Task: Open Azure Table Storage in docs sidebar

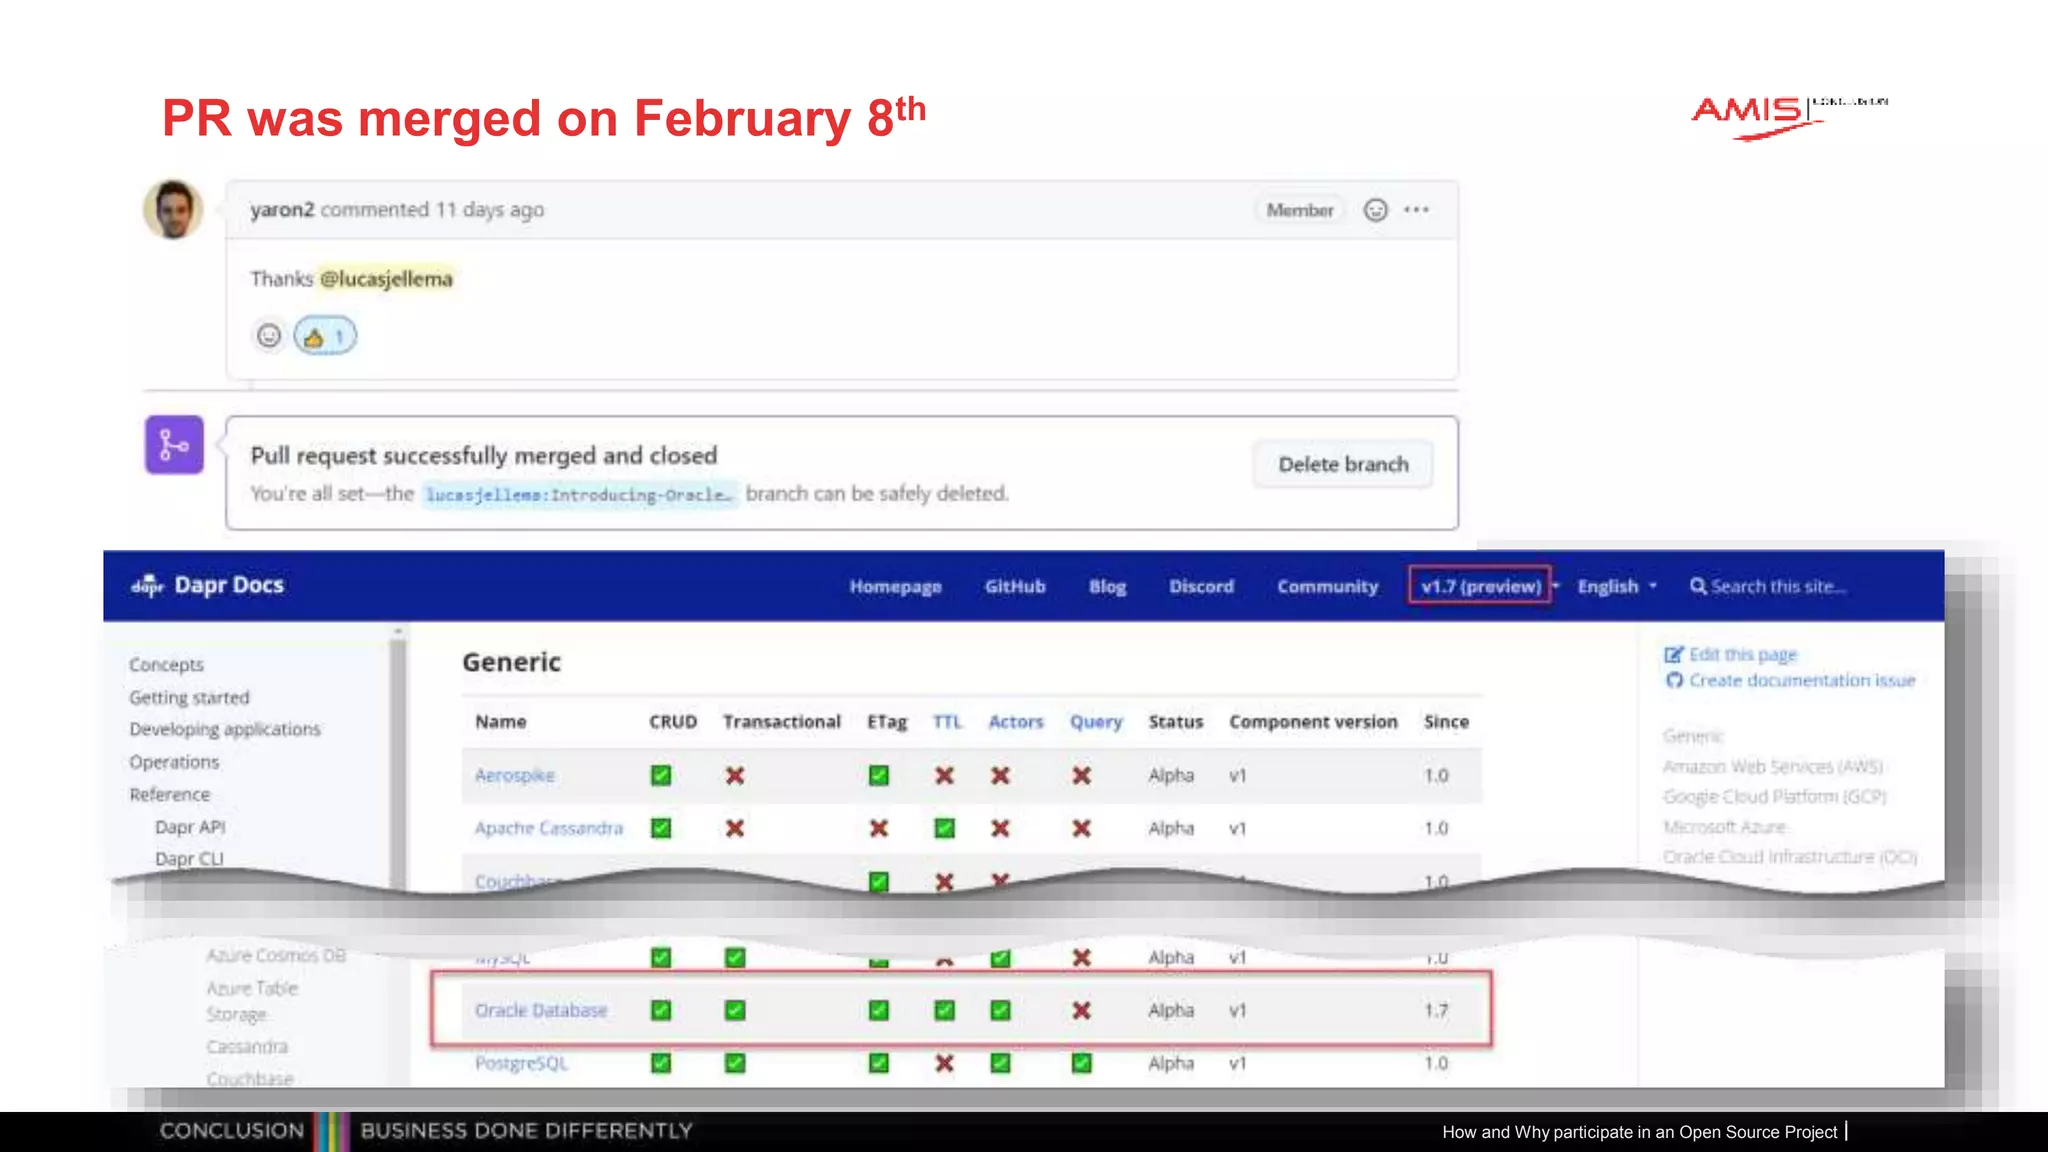Action: pos(252,1001)
